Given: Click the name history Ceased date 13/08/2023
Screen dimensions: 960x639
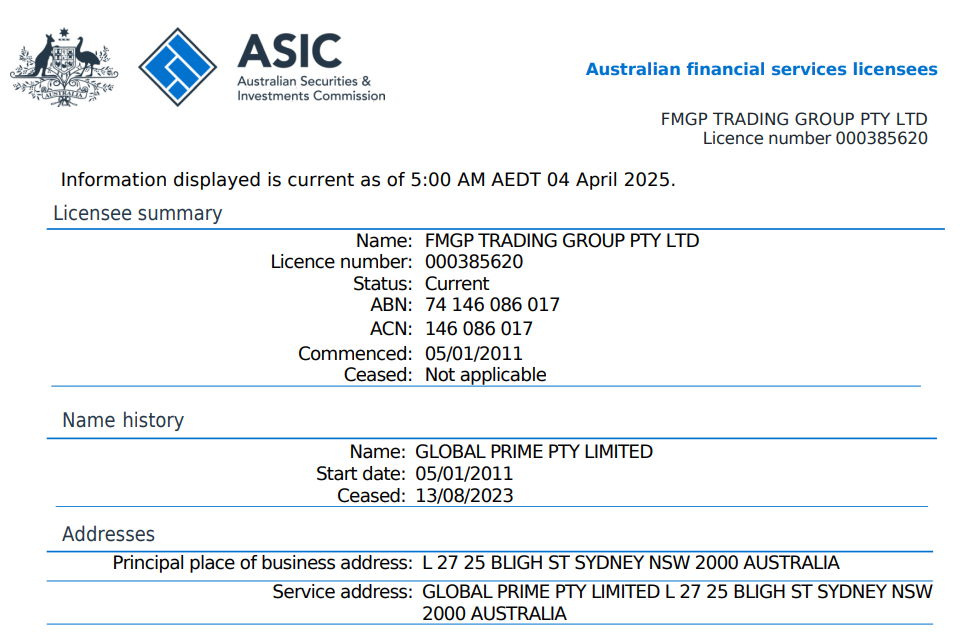Looking at the screenshot, I should point(464,495).
